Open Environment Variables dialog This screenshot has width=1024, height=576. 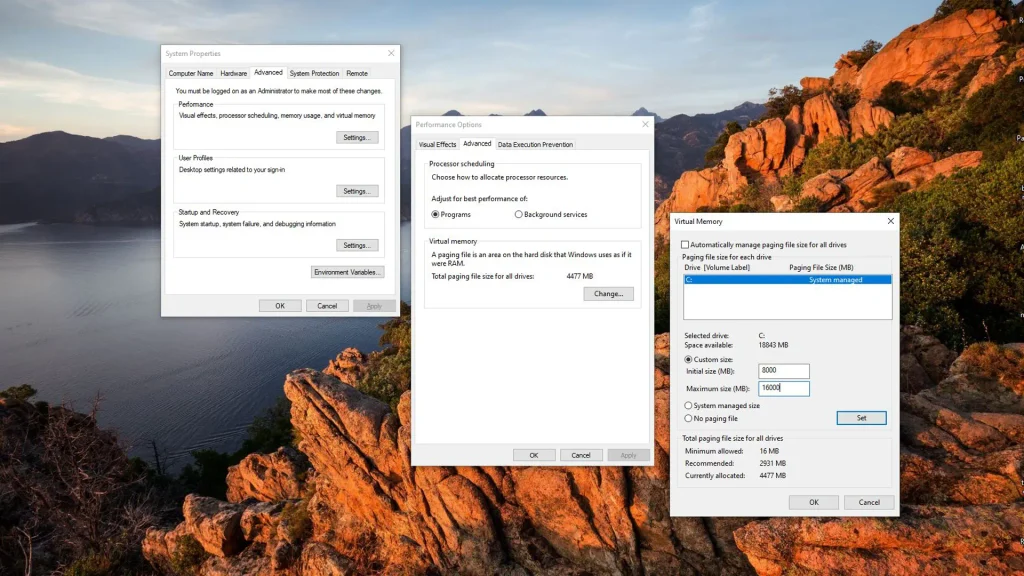[347, 272]
